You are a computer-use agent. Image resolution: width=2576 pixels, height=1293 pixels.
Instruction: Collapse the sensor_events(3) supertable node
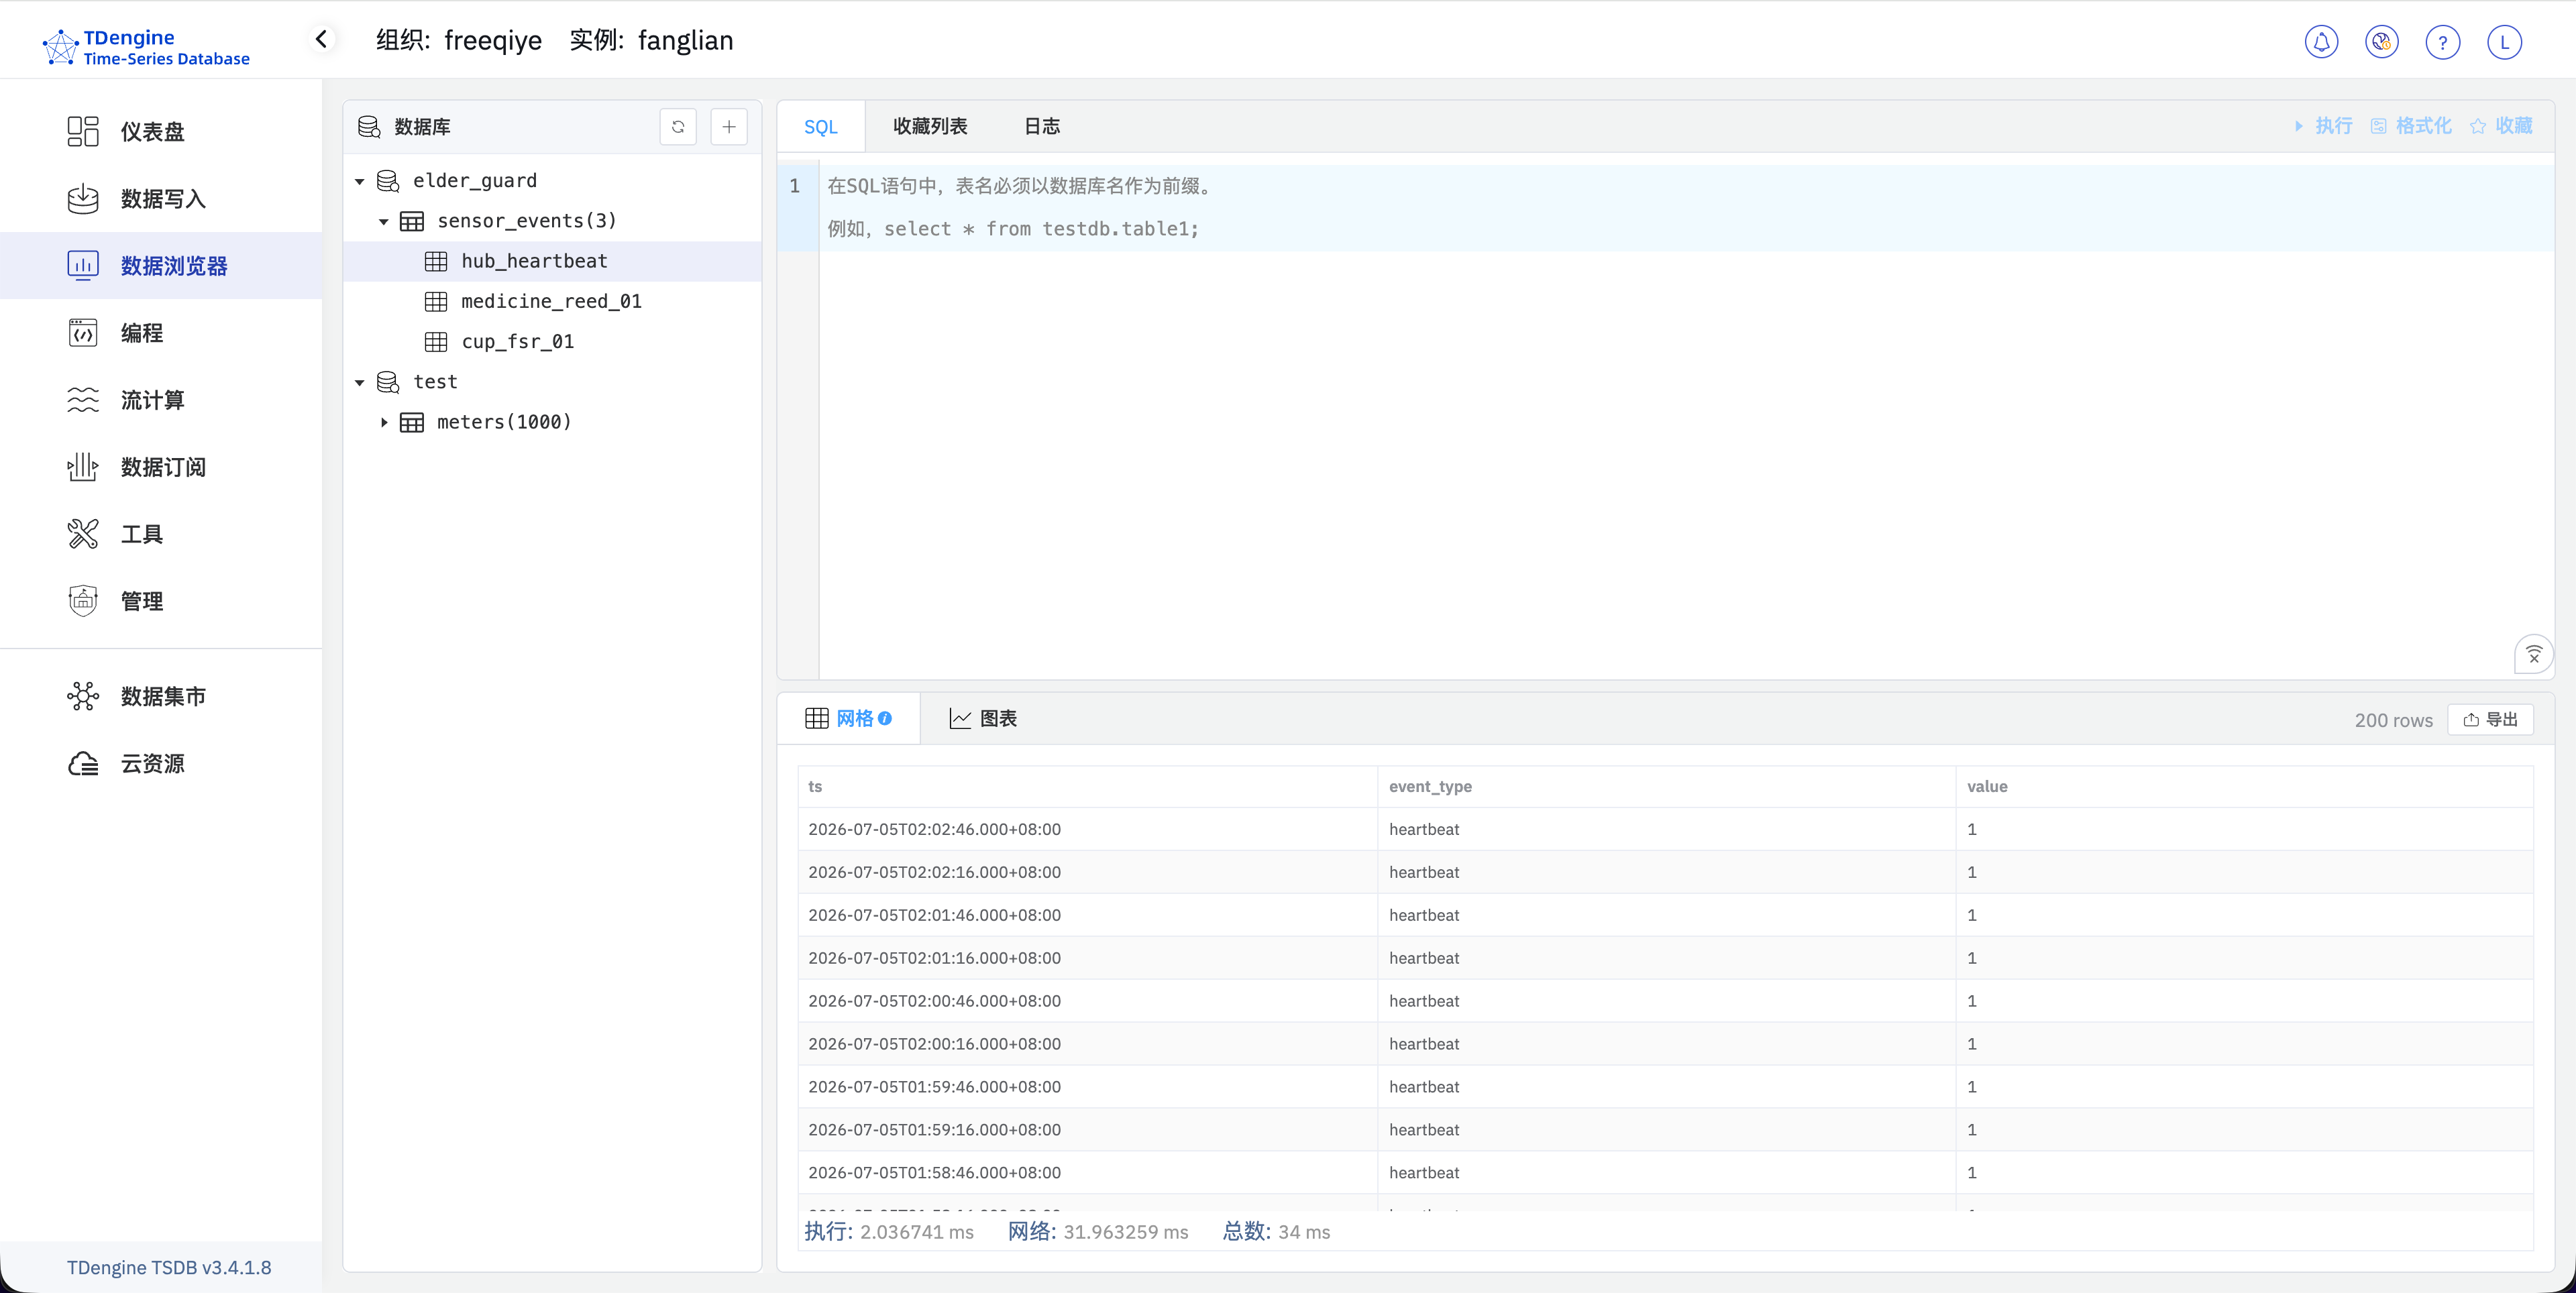coord(384,221)
